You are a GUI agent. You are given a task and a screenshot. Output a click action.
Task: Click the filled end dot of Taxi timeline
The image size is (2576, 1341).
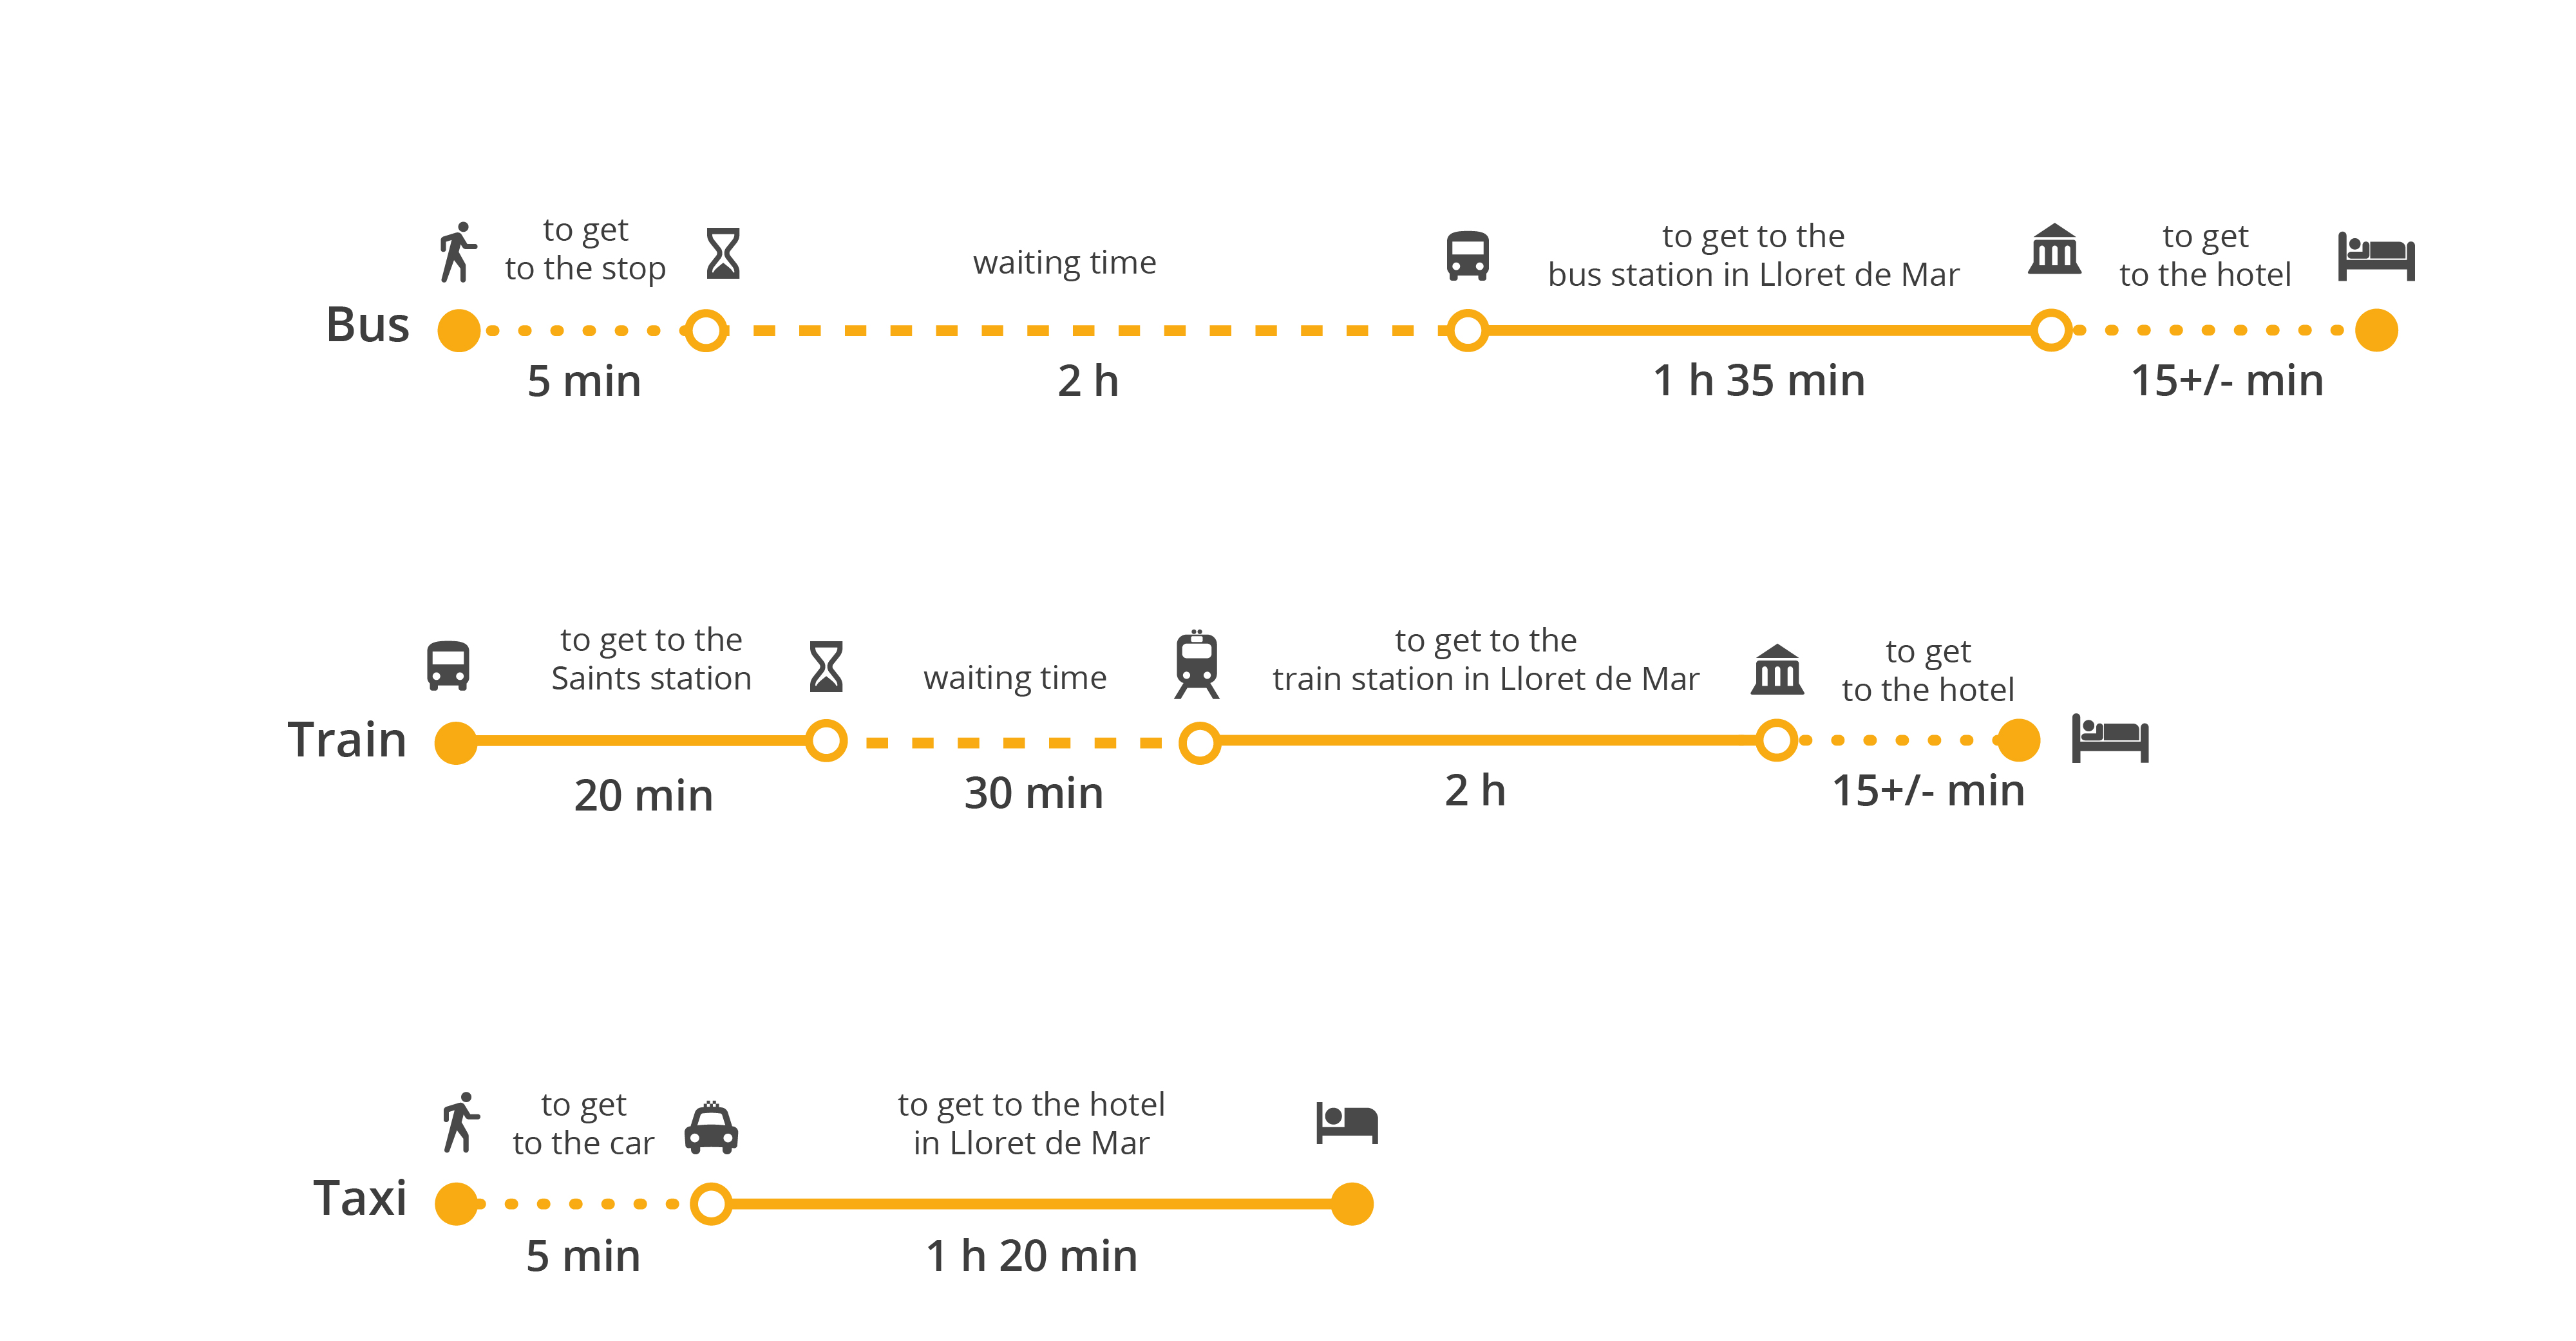1352,1204
